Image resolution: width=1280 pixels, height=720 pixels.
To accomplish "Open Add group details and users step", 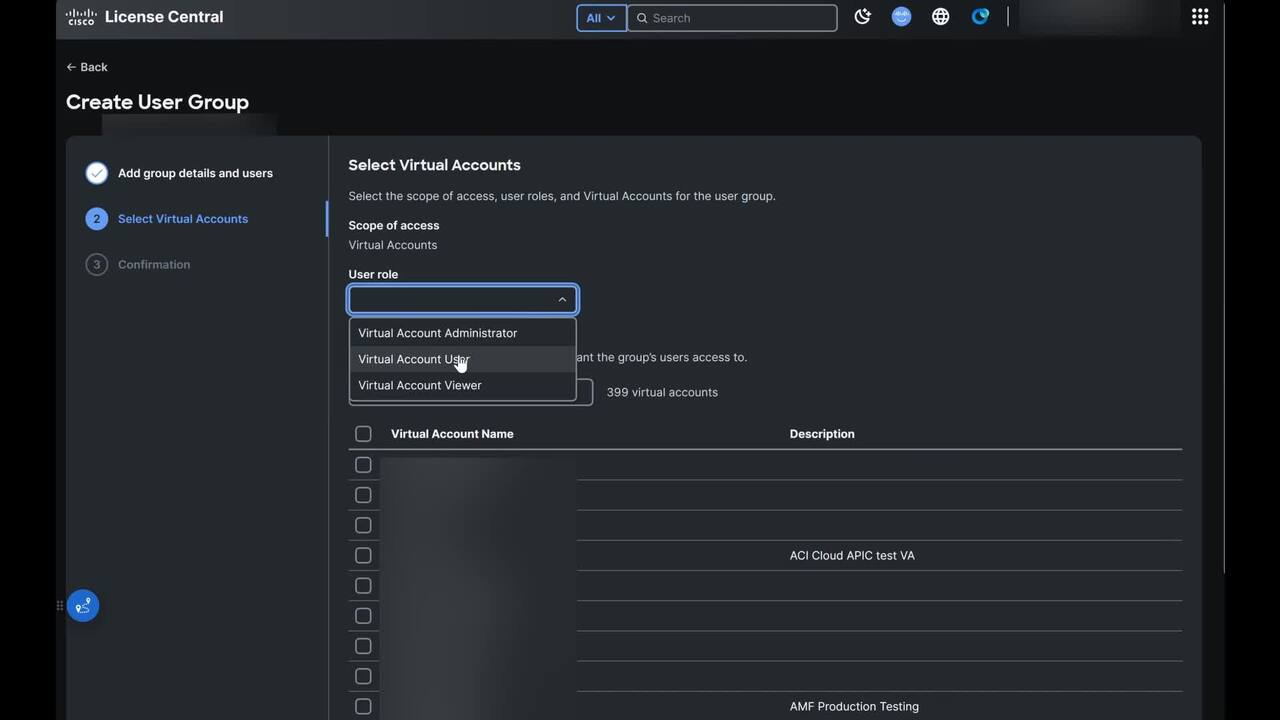I will point(195,173).
